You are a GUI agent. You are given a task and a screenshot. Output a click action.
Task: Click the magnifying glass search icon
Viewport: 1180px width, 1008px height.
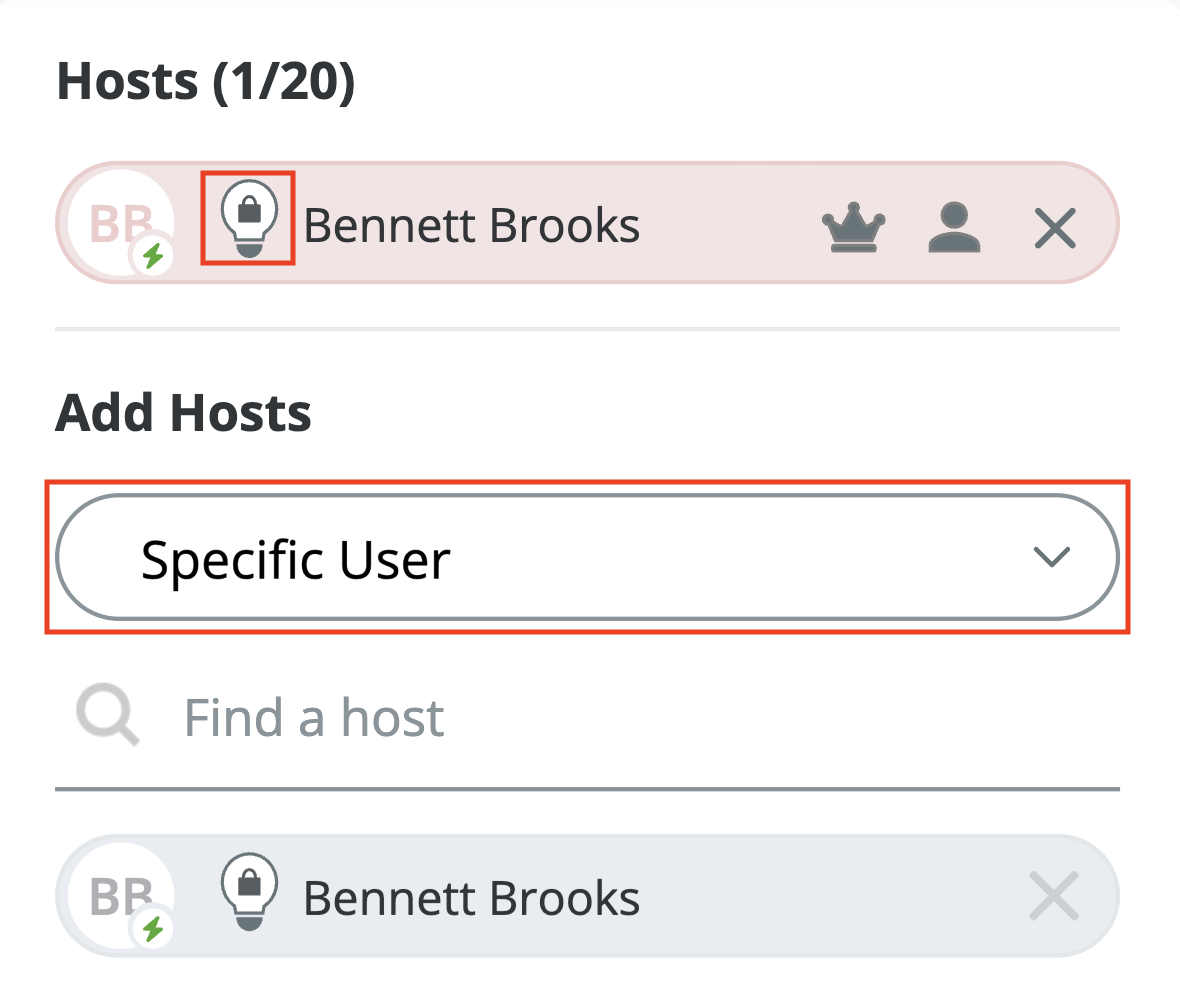(108, 718)
